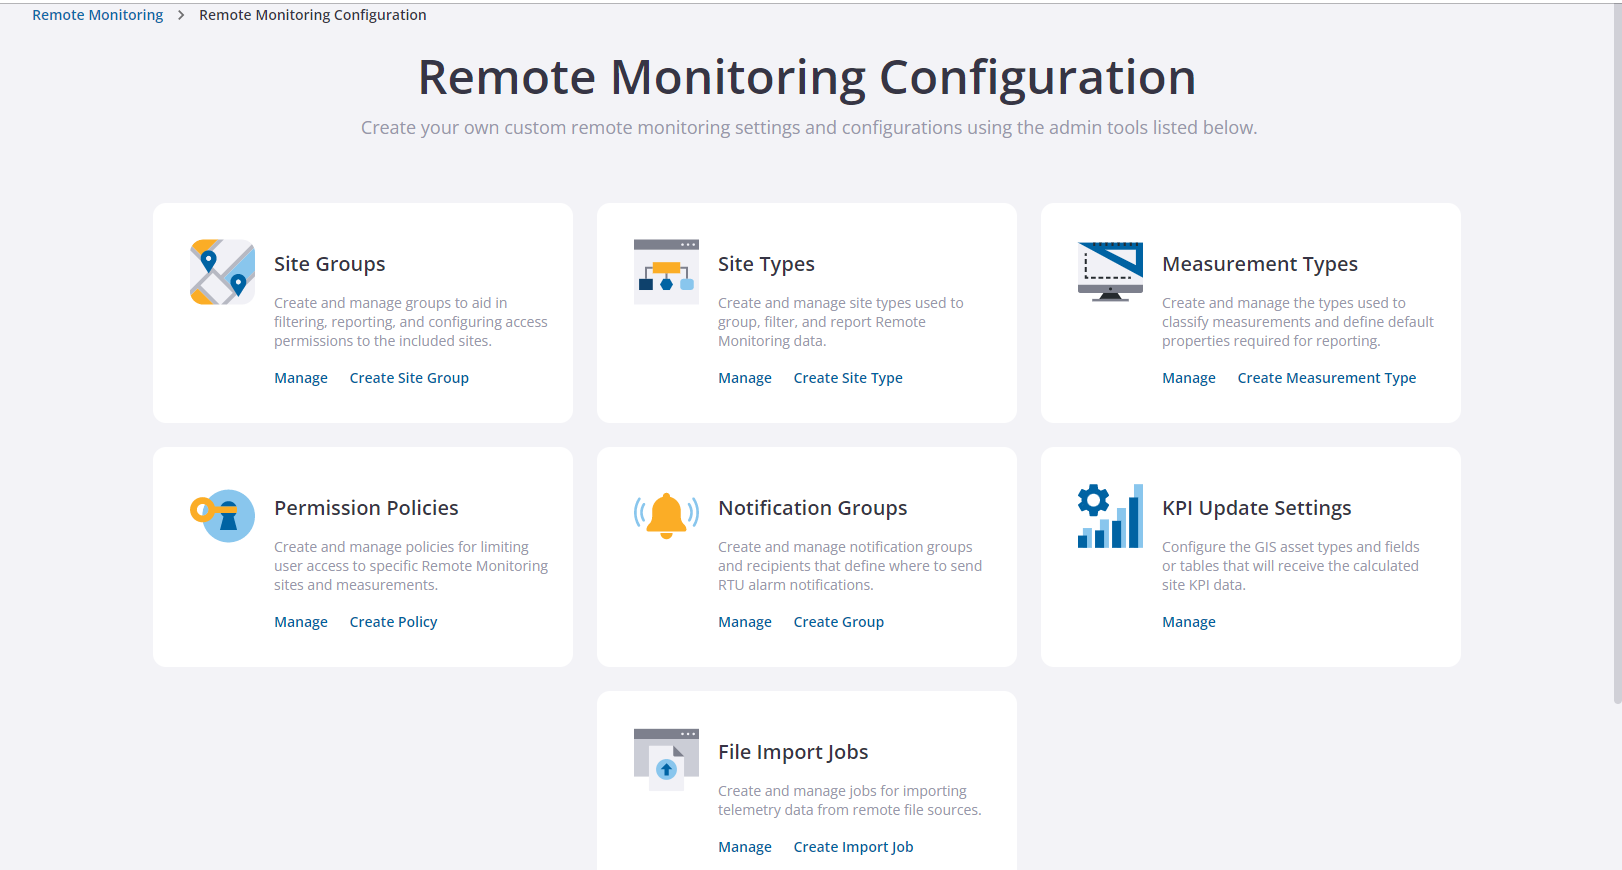Open Manage under Site Groups
This screenshot has width=1622, height=870.
tap(301, 378)
